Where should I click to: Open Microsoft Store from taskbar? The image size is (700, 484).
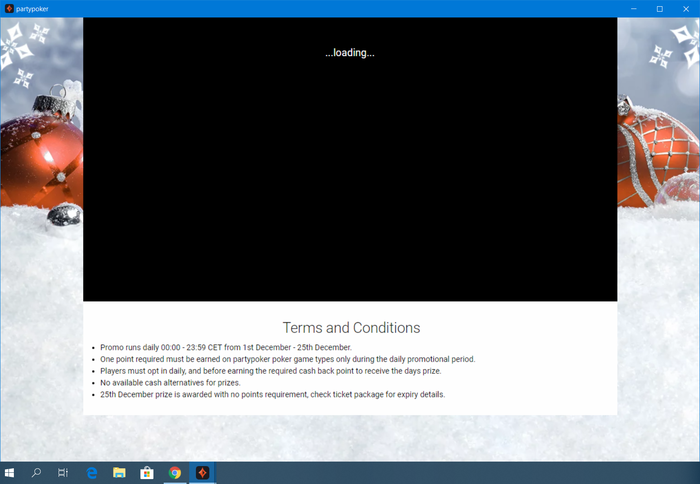(147, 472)
